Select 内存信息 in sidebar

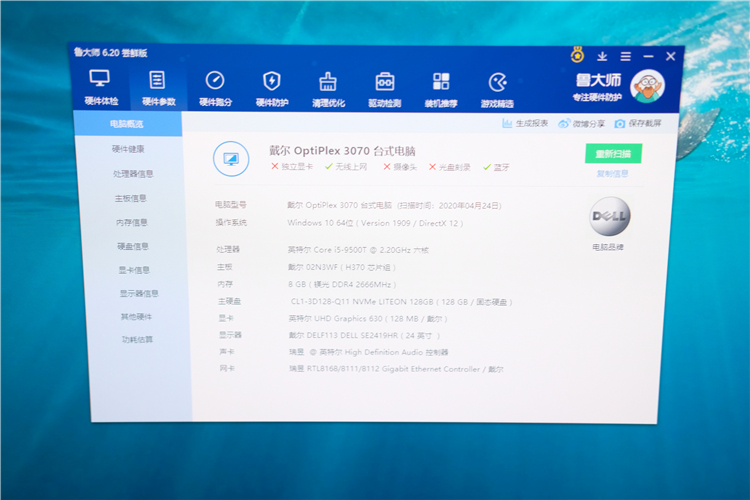pos(132,222)
